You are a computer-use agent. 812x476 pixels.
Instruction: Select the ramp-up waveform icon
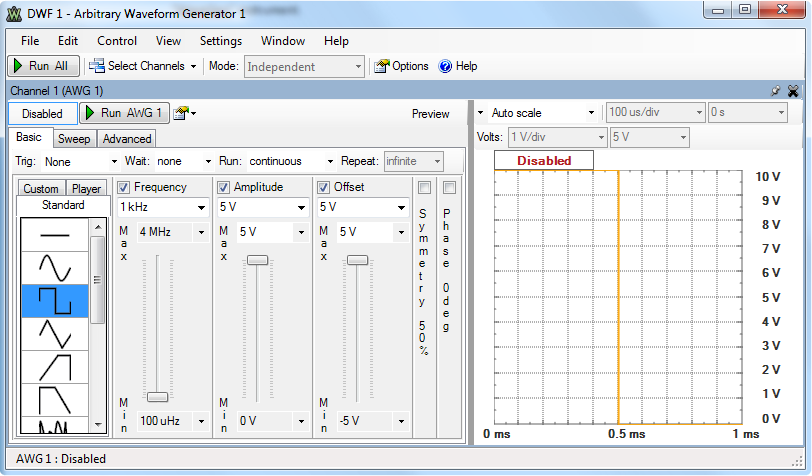(54, 367)
